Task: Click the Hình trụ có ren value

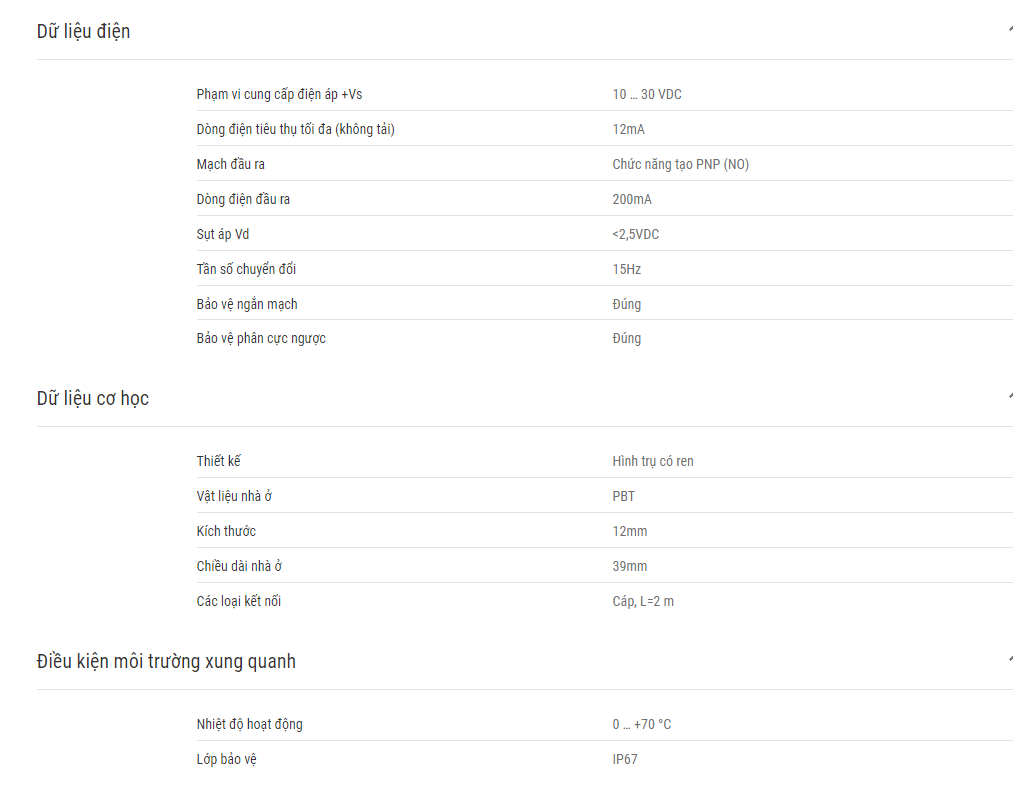Action: tap(653, 461)
